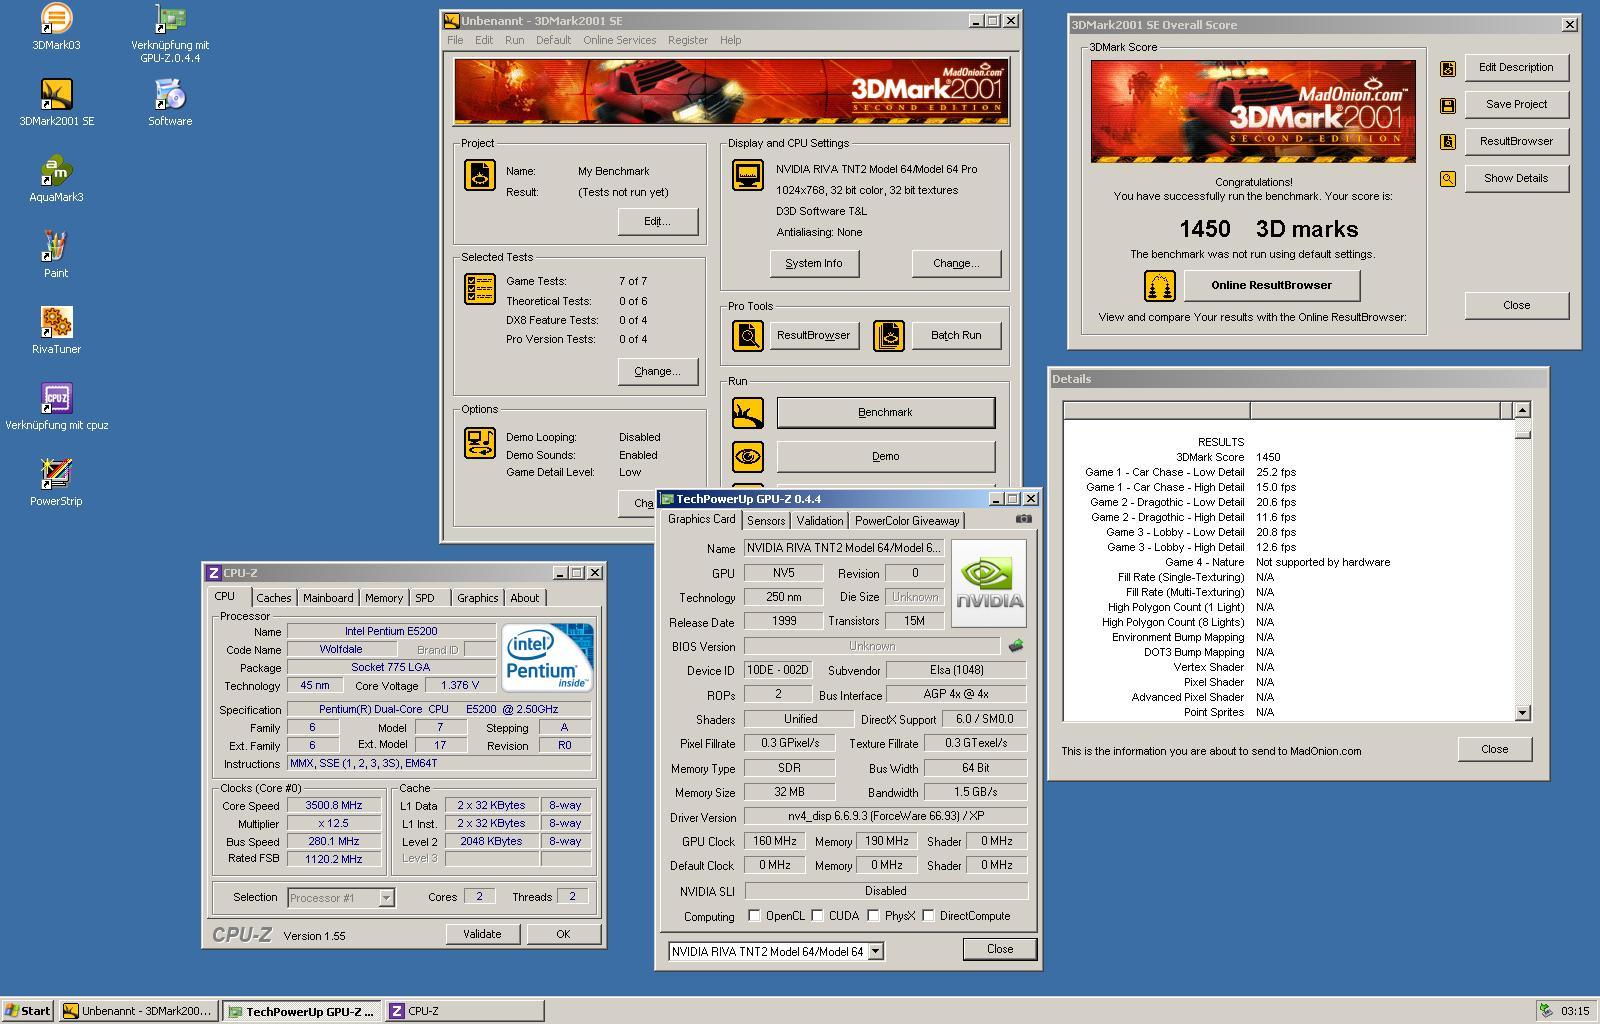Click the Online ResultBrowser button
The width and height of the screenshot is (1600, 1024).
click(x=1272, y=286)
